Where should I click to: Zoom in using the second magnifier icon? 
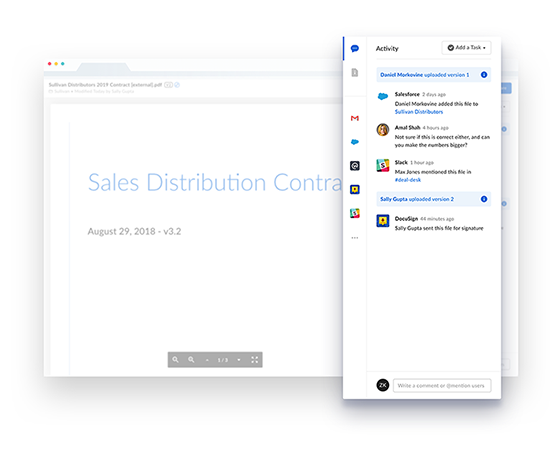(191, 360)
